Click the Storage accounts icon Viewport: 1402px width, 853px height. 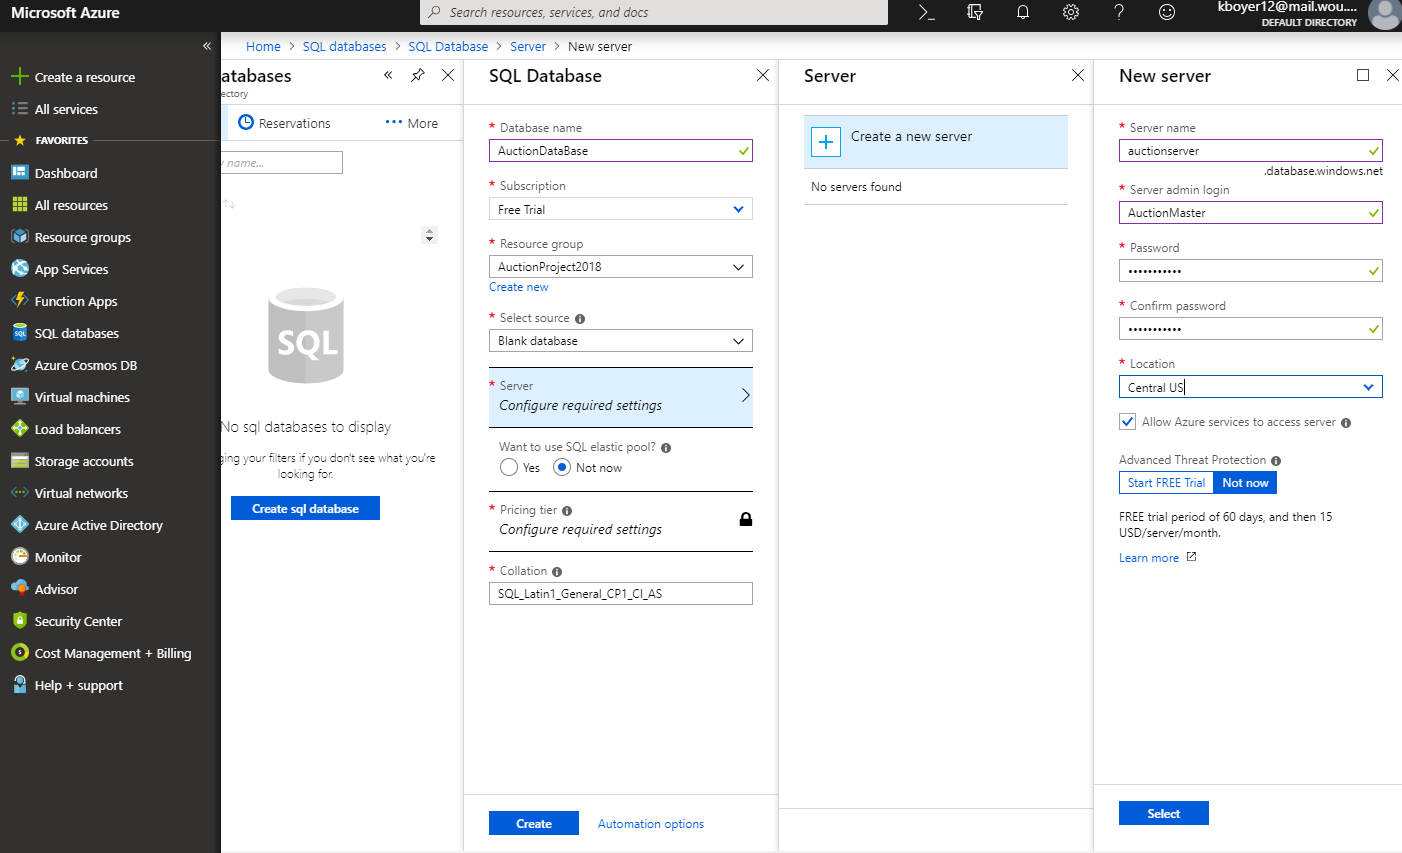click(19, 460)
